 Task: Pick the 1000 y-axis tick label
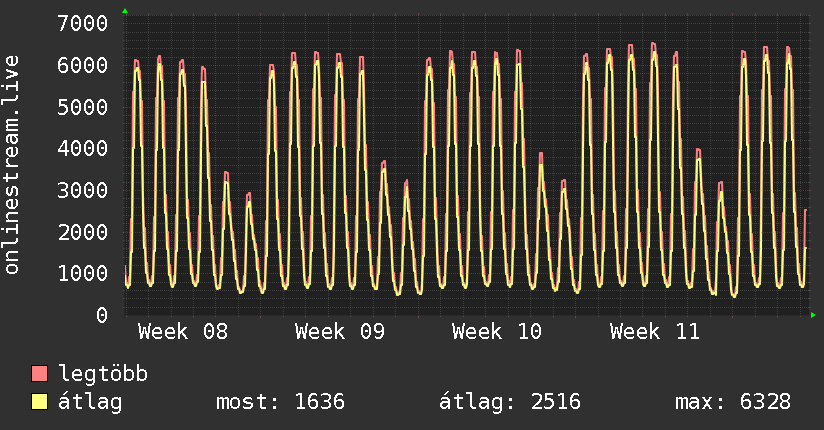[83, 273]
